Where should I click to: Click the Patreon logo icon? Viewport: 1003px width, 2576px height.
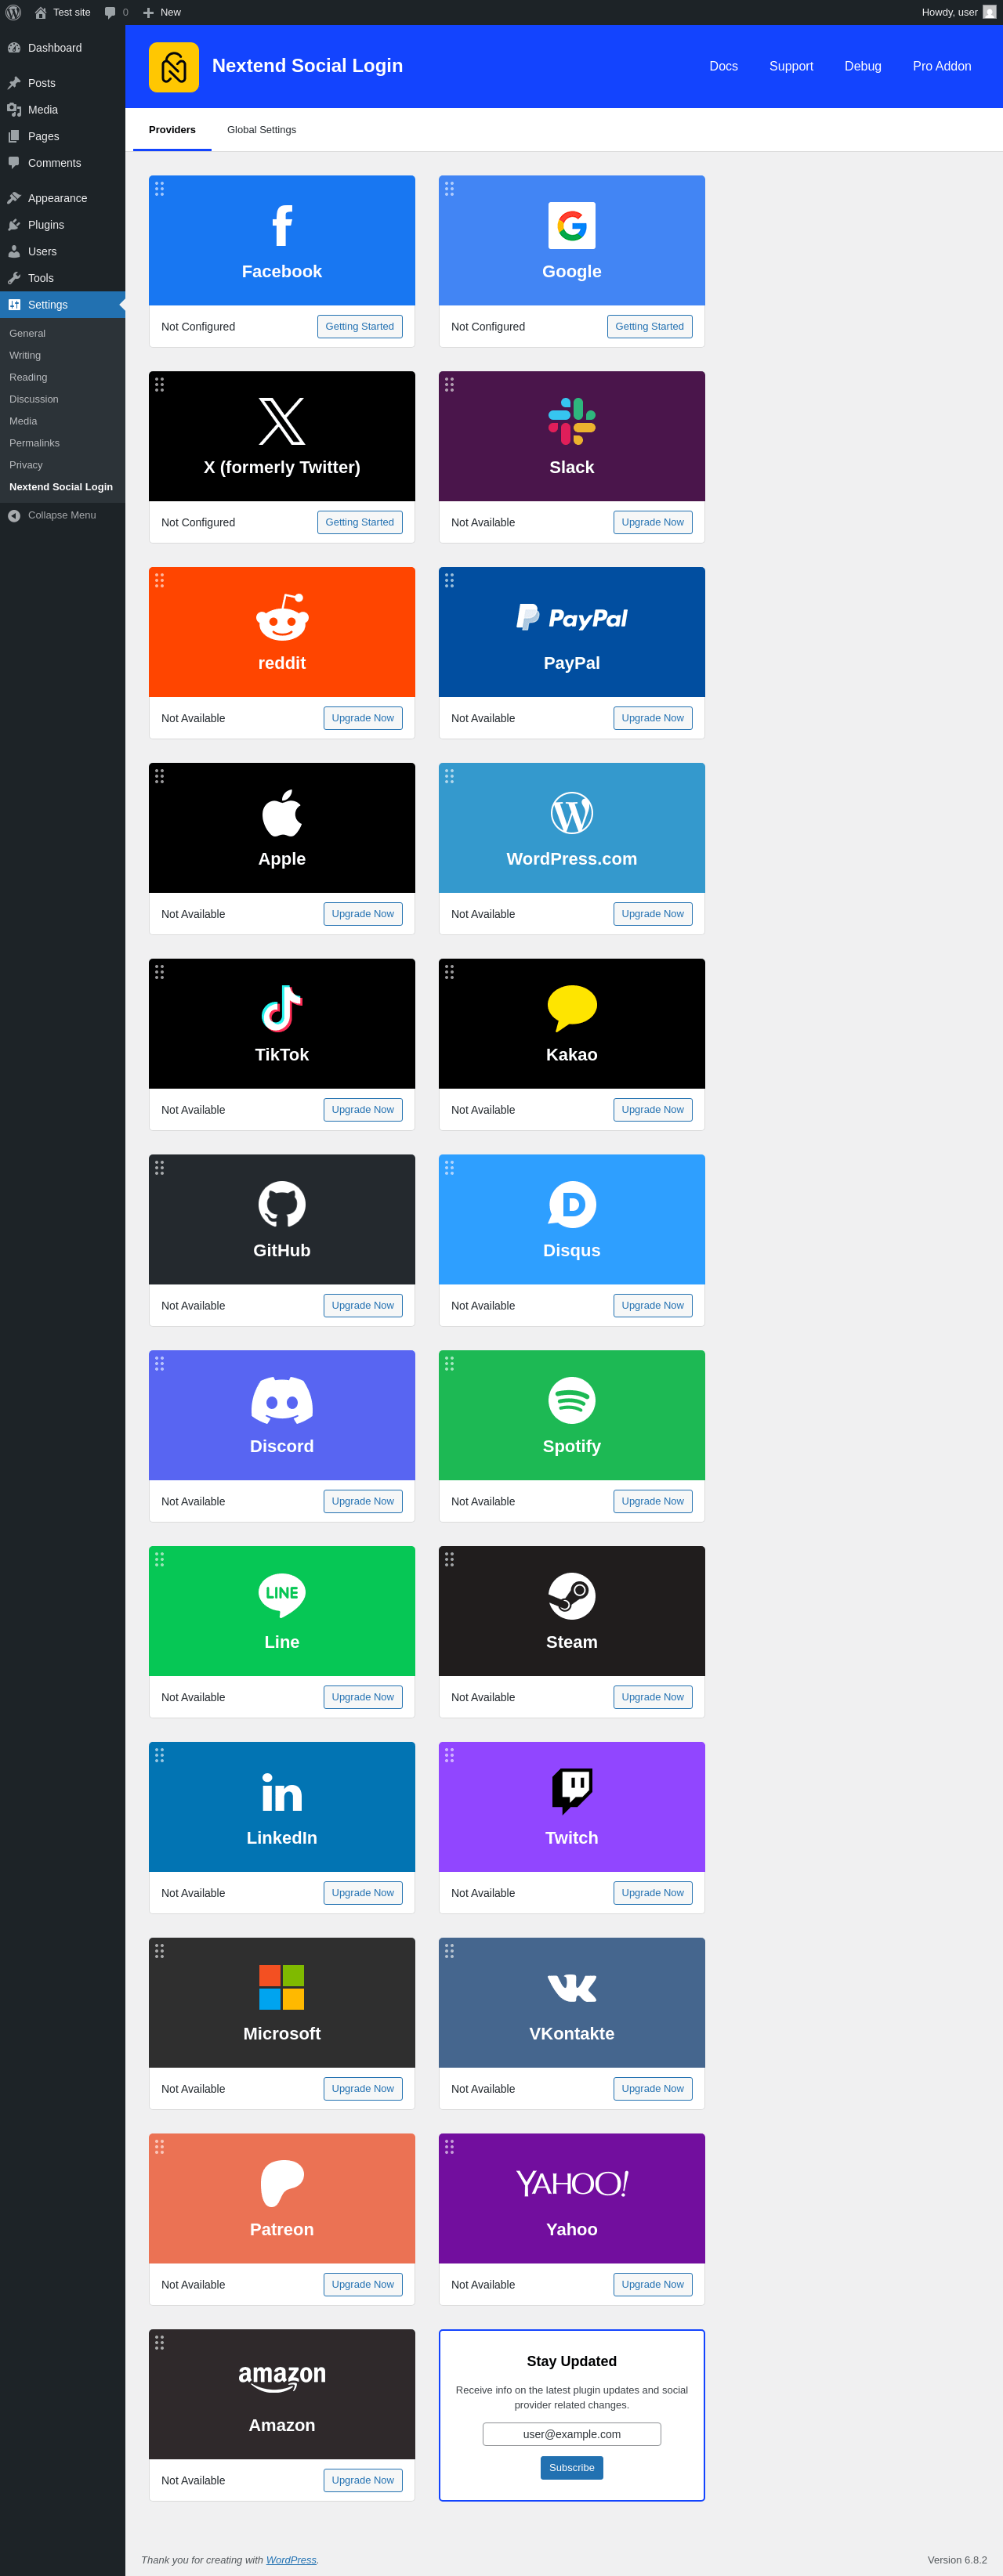click(x=282, y=2183)
